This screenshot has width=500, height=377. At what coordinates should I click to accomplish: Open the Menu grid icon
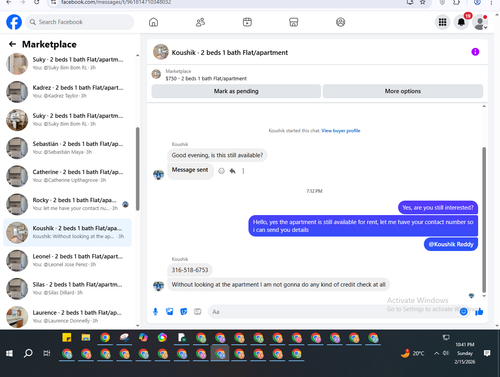tap(442, 22)
